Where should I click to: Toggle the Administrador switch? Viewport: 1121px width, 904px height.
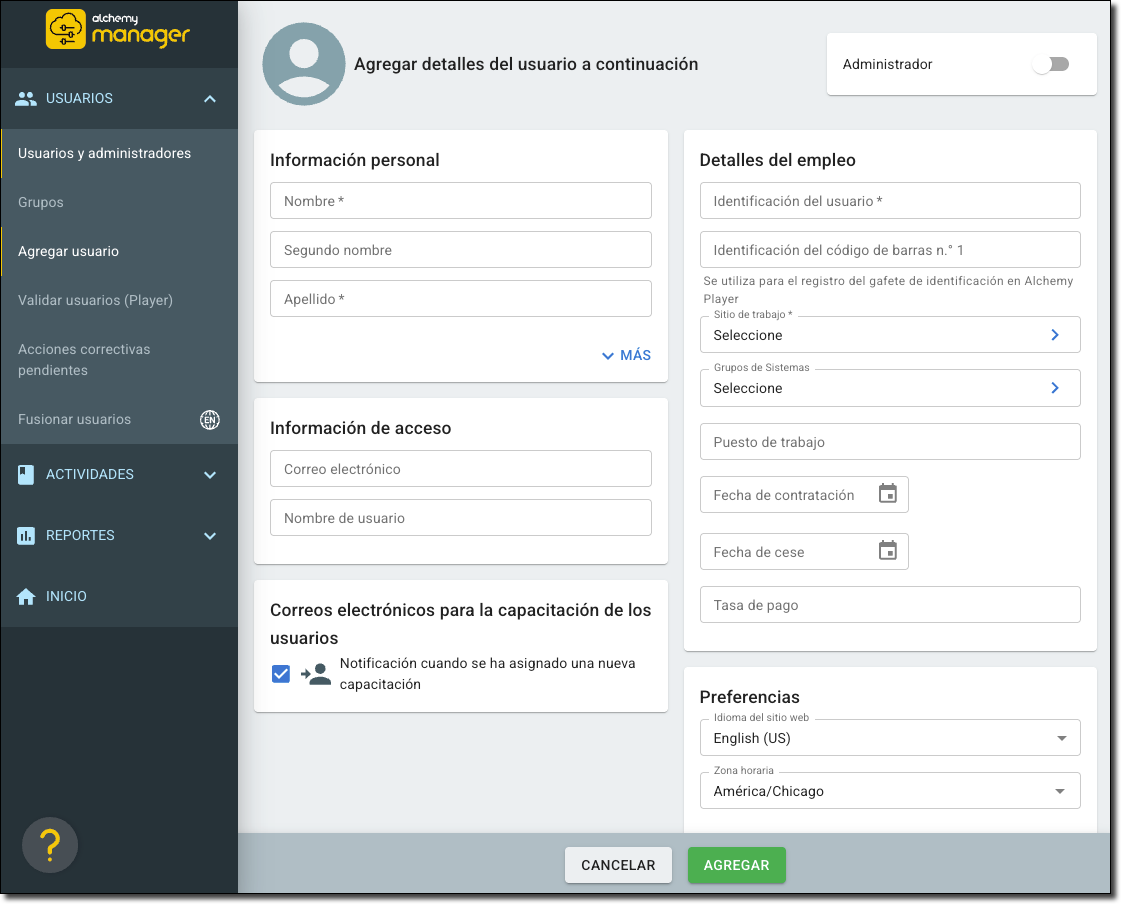click(x=1050, y=64)
